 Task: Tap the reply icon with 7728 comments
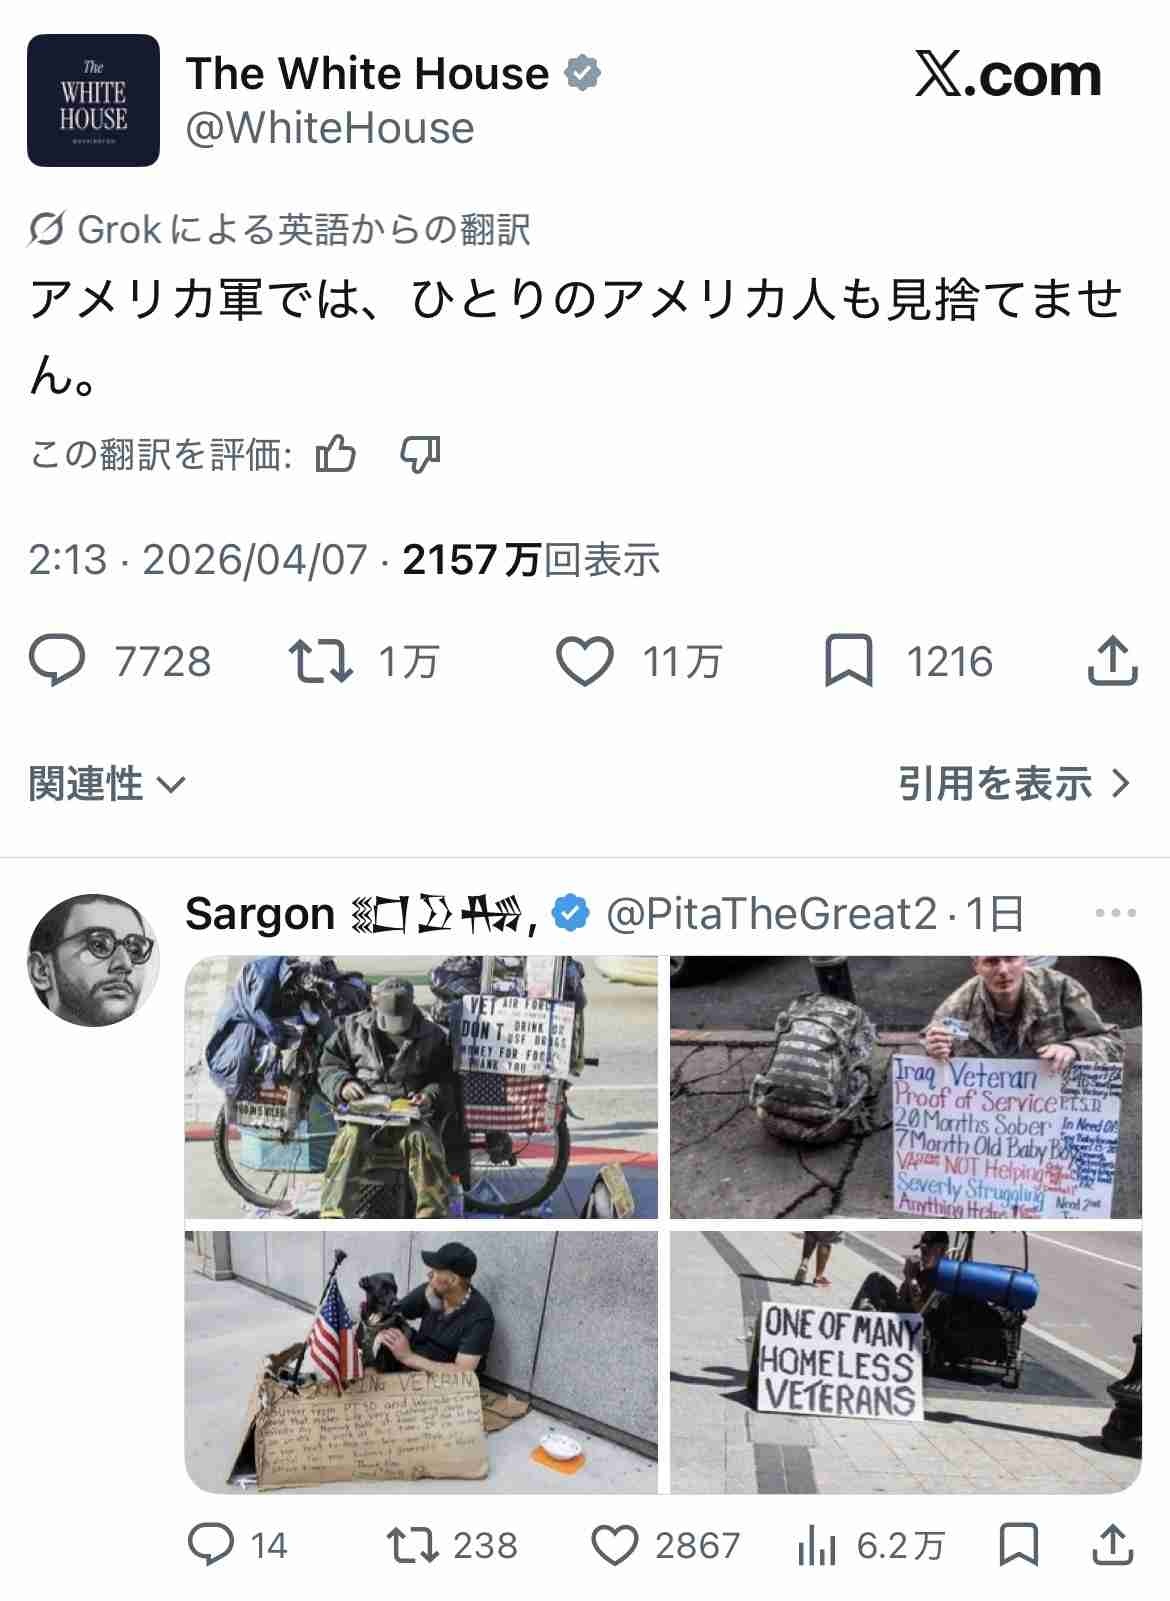[57, 661]
